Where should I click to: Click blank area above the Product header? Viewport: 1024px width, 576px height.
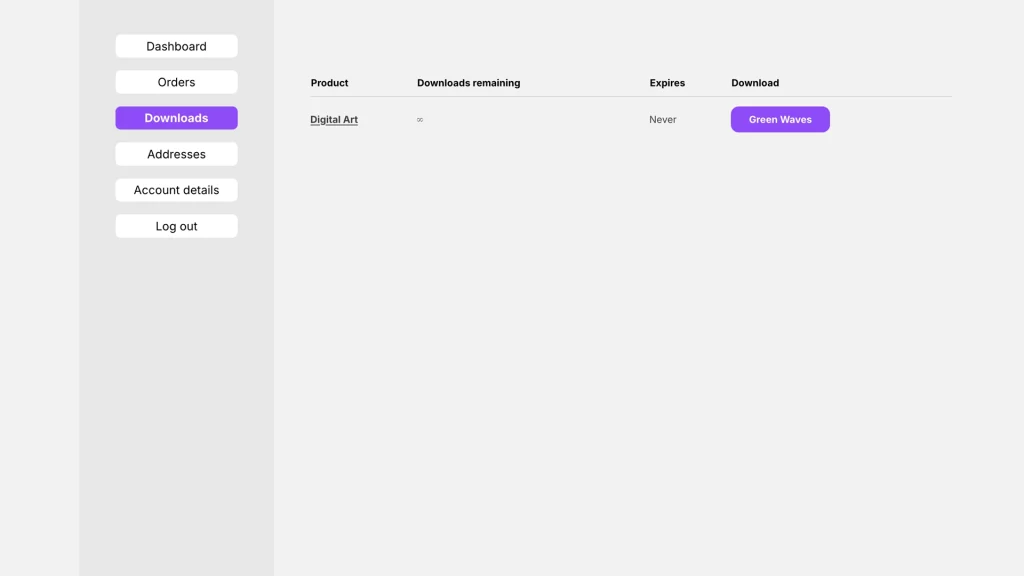tap(330, 40)
